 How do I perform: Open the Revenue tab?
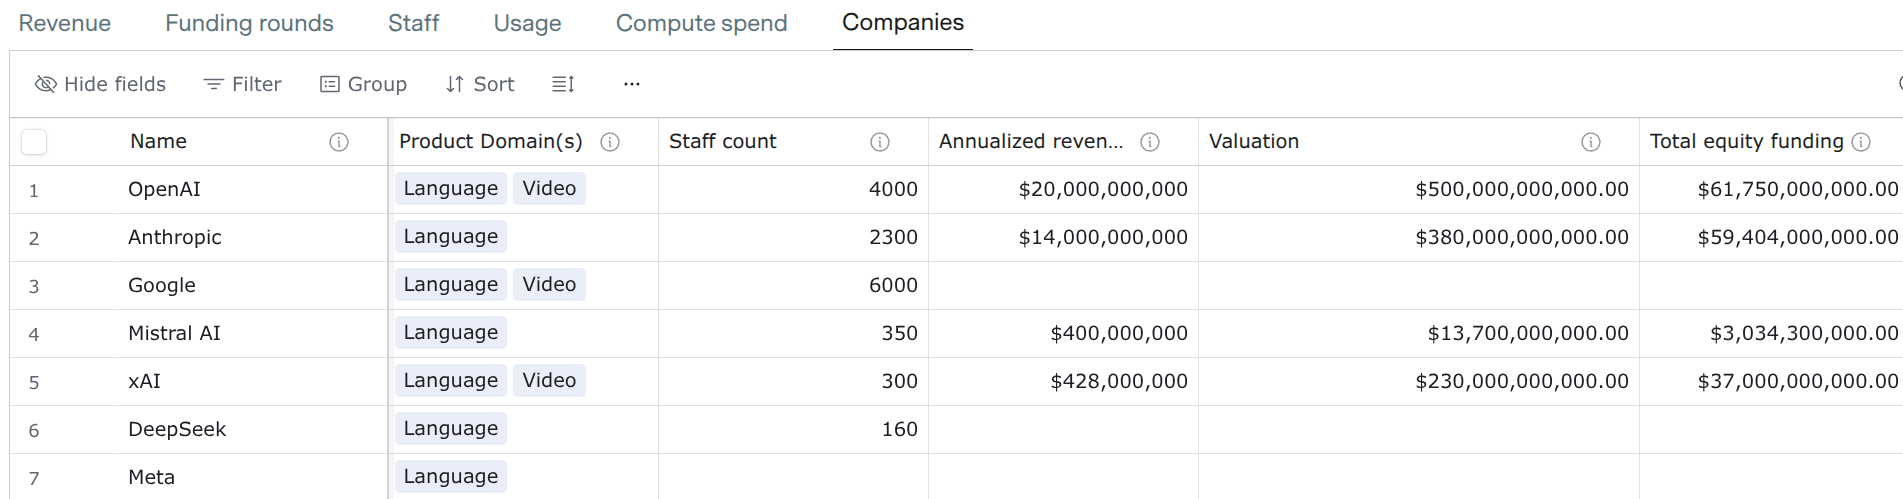[x=65, y=23]
